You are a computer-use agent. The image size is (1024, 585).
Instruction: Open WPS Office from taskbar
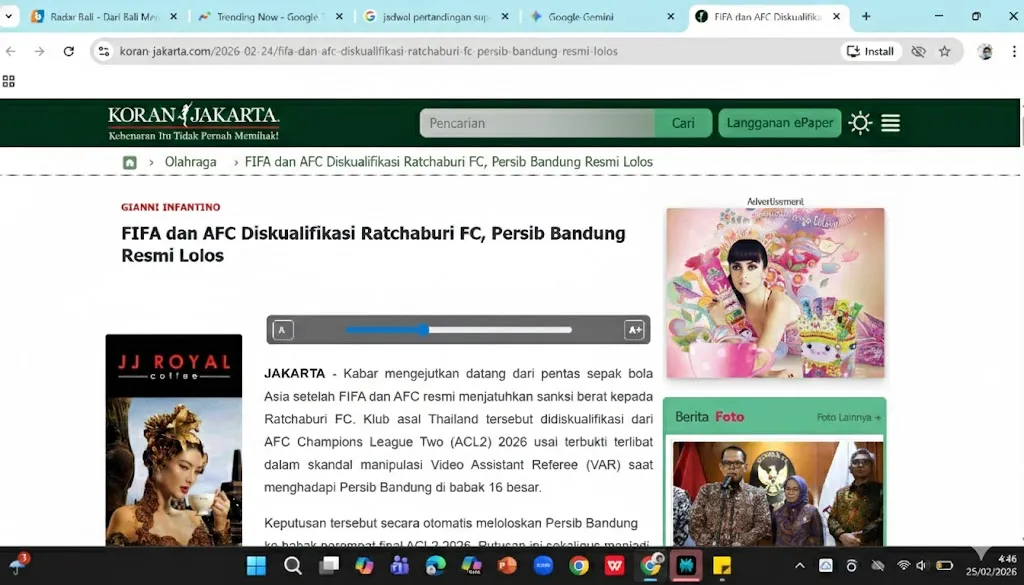(x=614, y=565)
